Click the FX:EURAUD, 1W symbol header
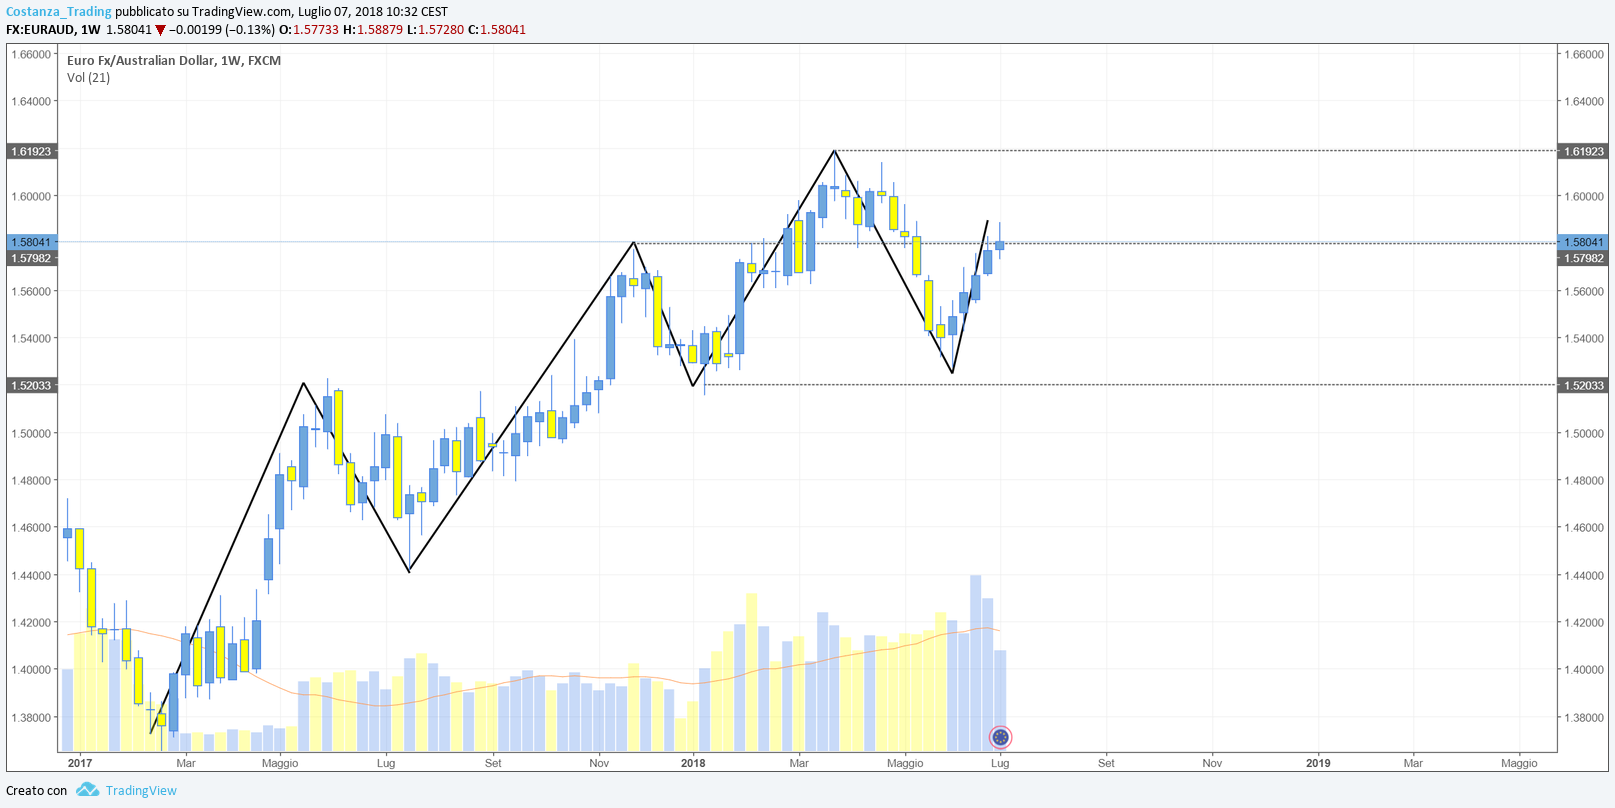Screen dimensions: 1615x808 click(x=54, y=30)
